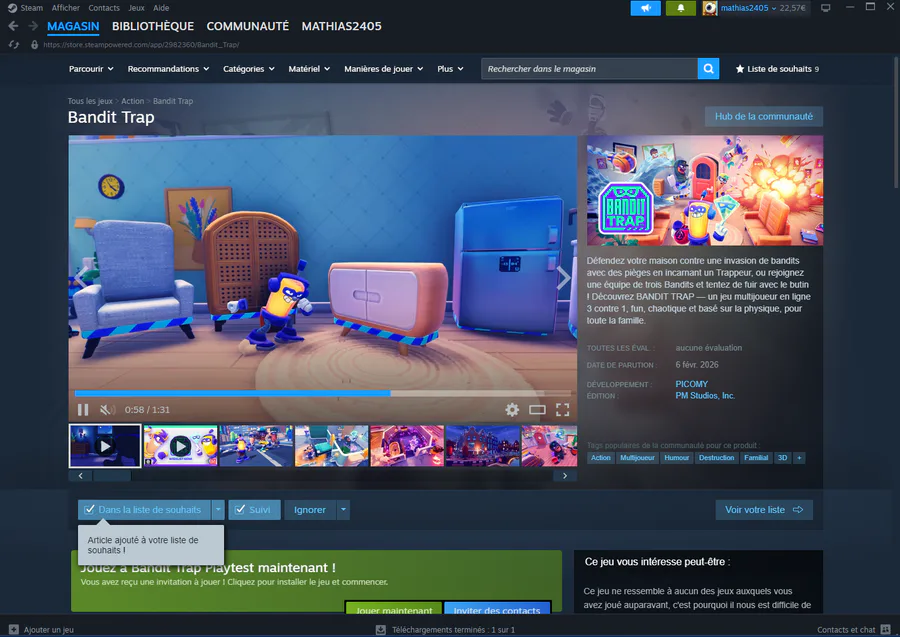This screenshot has height=637, width=900.
Task: Go forward with the right arrow navigation icon
Action: point(33,26)
